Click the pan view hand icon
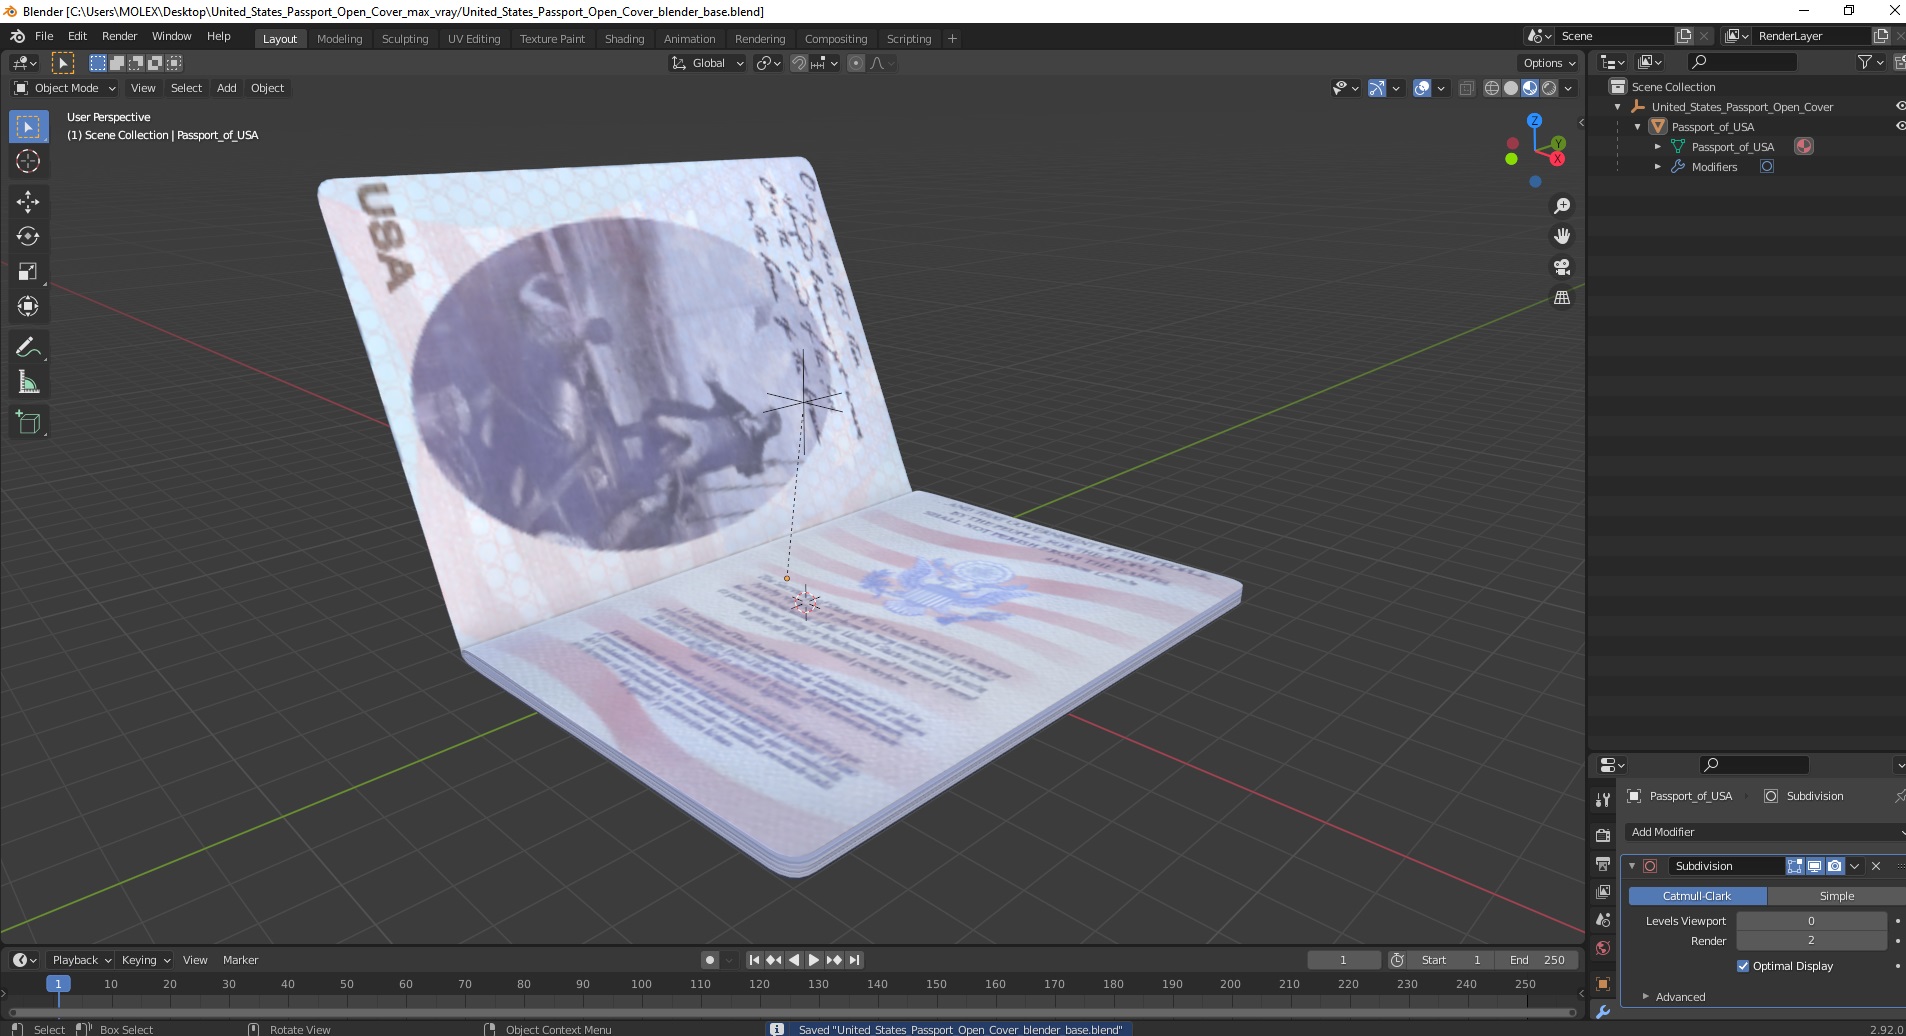This screenshot has height=1036, width=1906. [x=1562, y=236]
